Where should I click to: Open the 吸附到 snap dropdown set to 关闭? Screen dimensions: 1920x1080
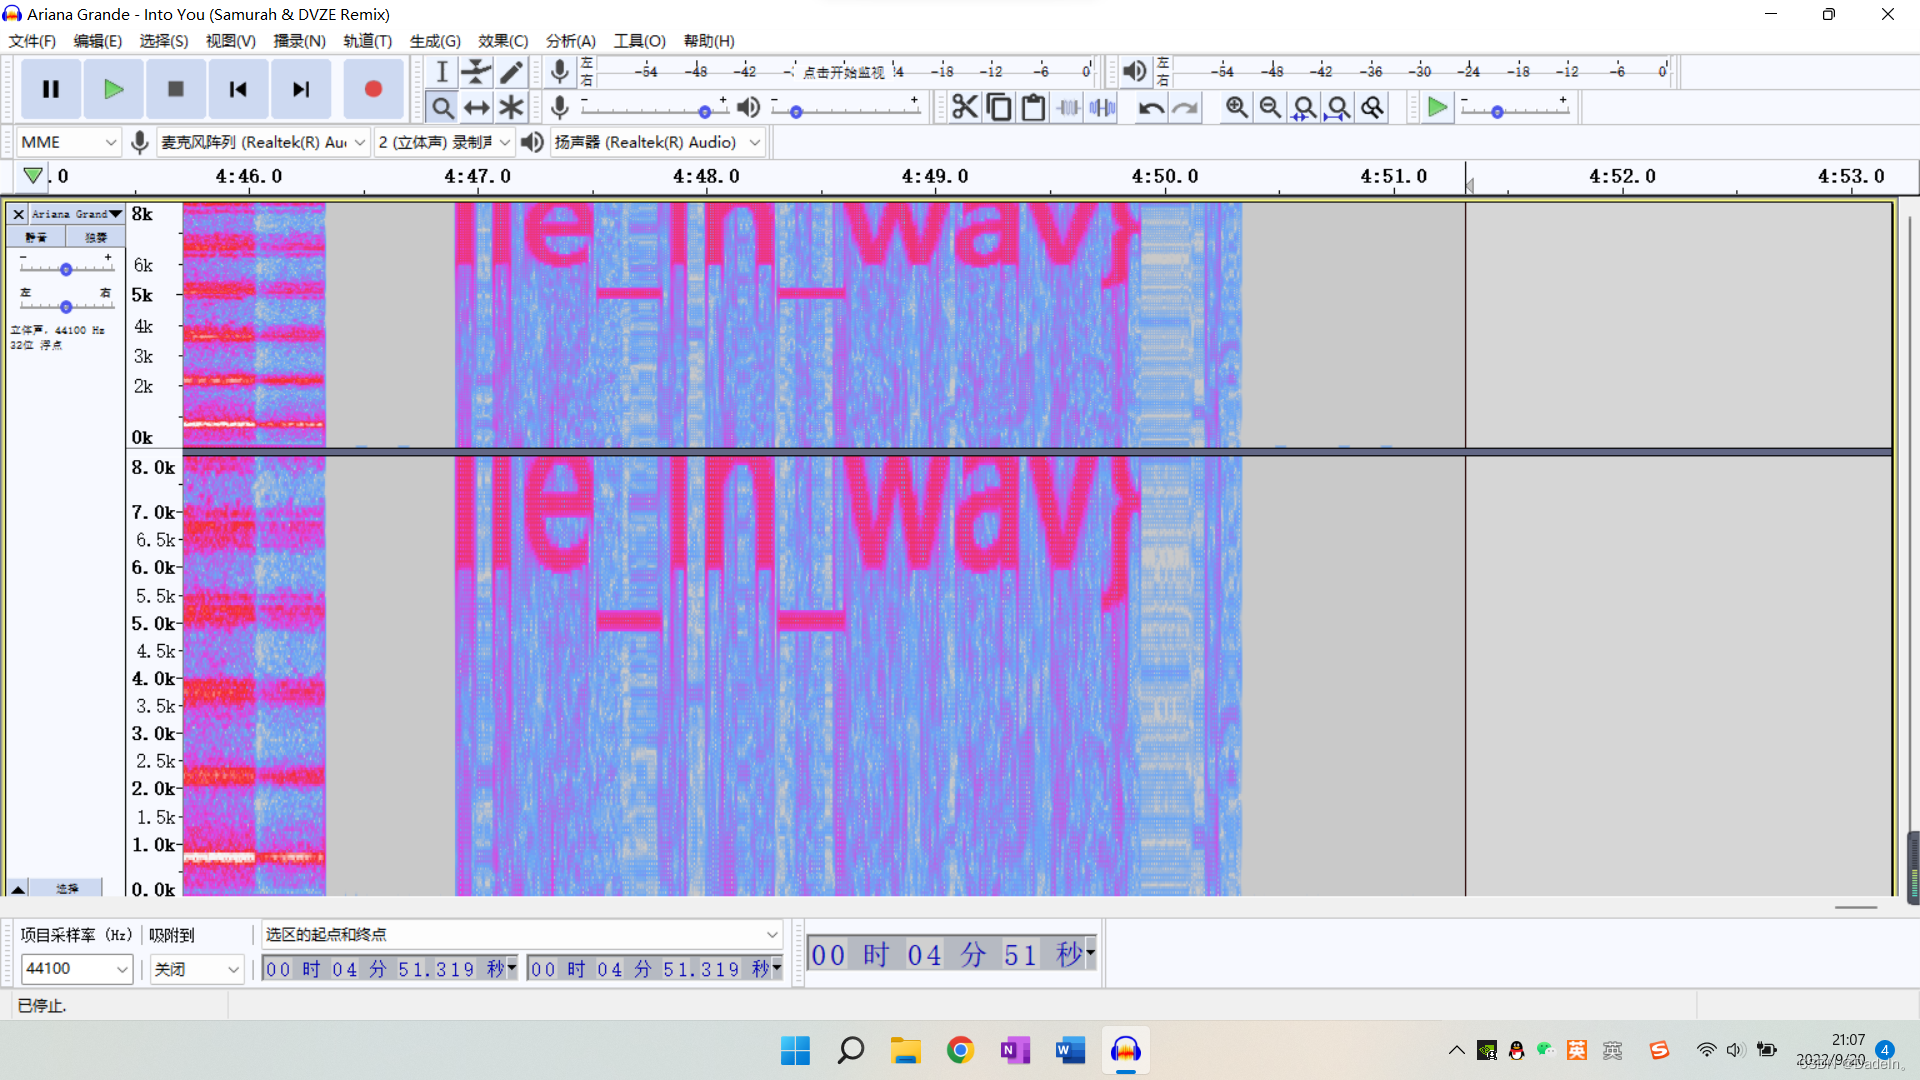tap(196, 969)
